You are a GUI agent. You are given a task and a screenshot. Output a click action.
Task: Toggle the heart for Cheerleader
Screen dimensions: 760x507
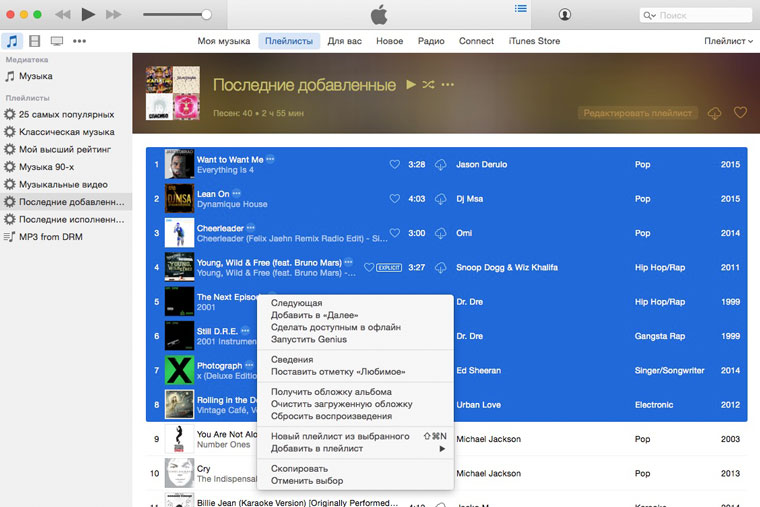(x=395, y=233)
